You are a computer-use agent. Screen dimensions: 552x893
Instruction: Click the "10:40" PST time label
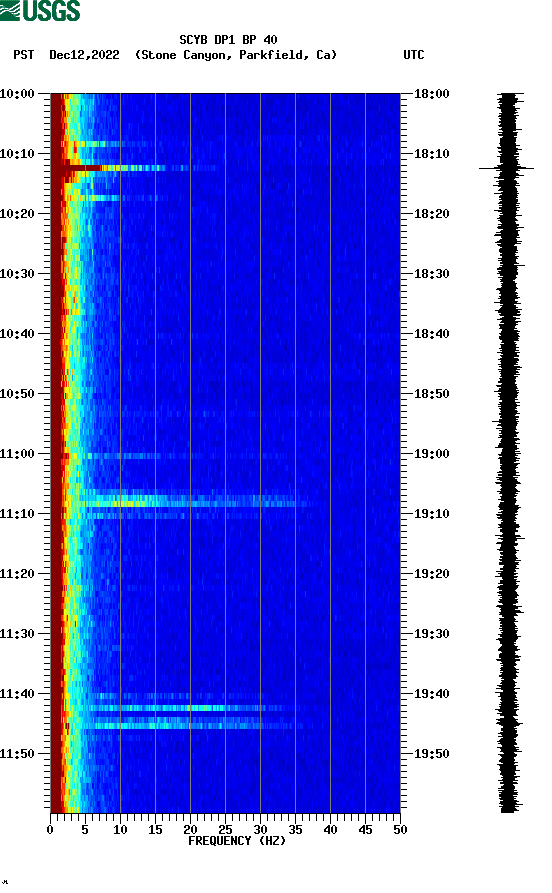tap(17, 334)
